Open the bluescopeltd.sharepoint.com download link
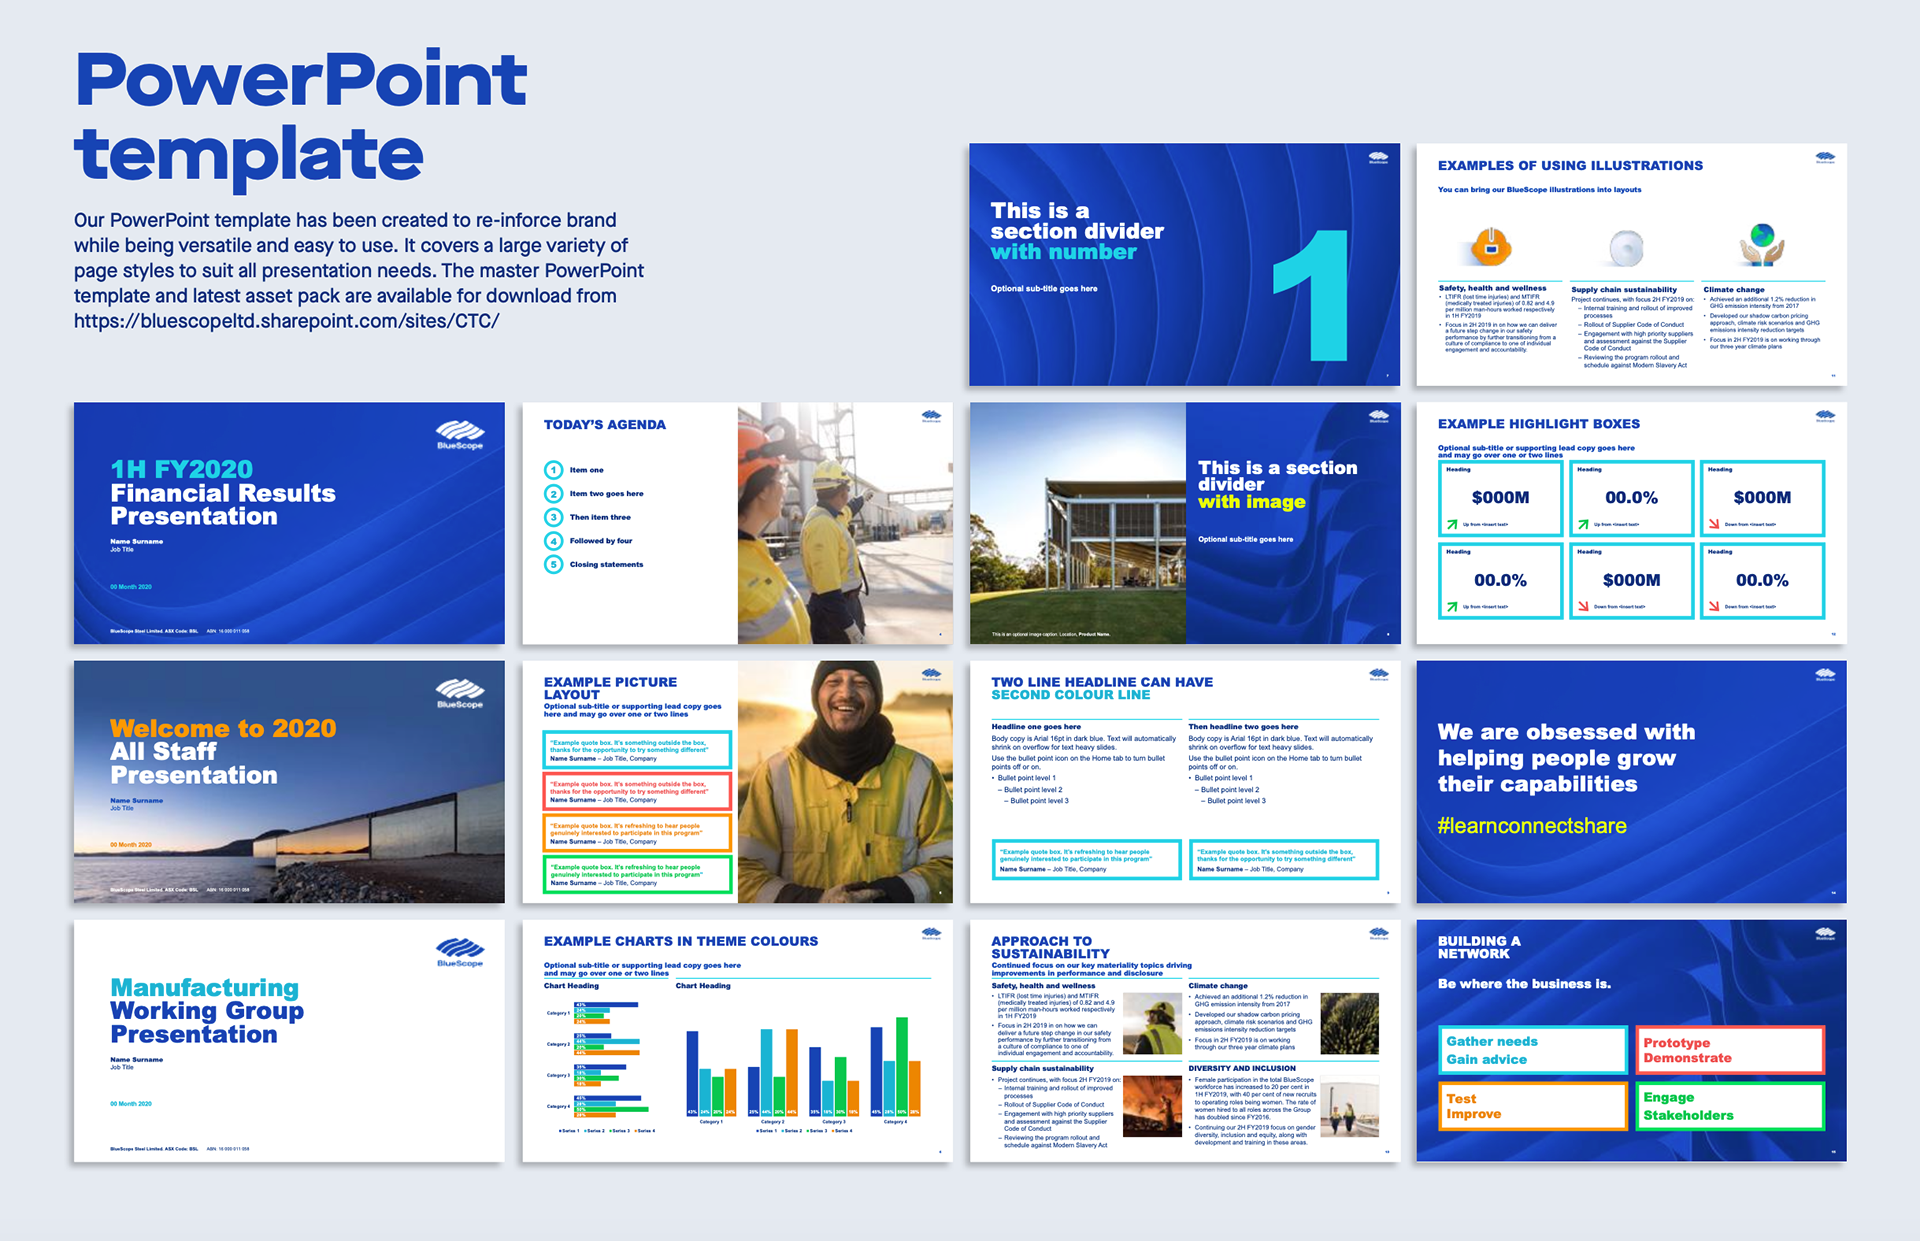The image size is (1920, 1241). (x=286, y=321)
